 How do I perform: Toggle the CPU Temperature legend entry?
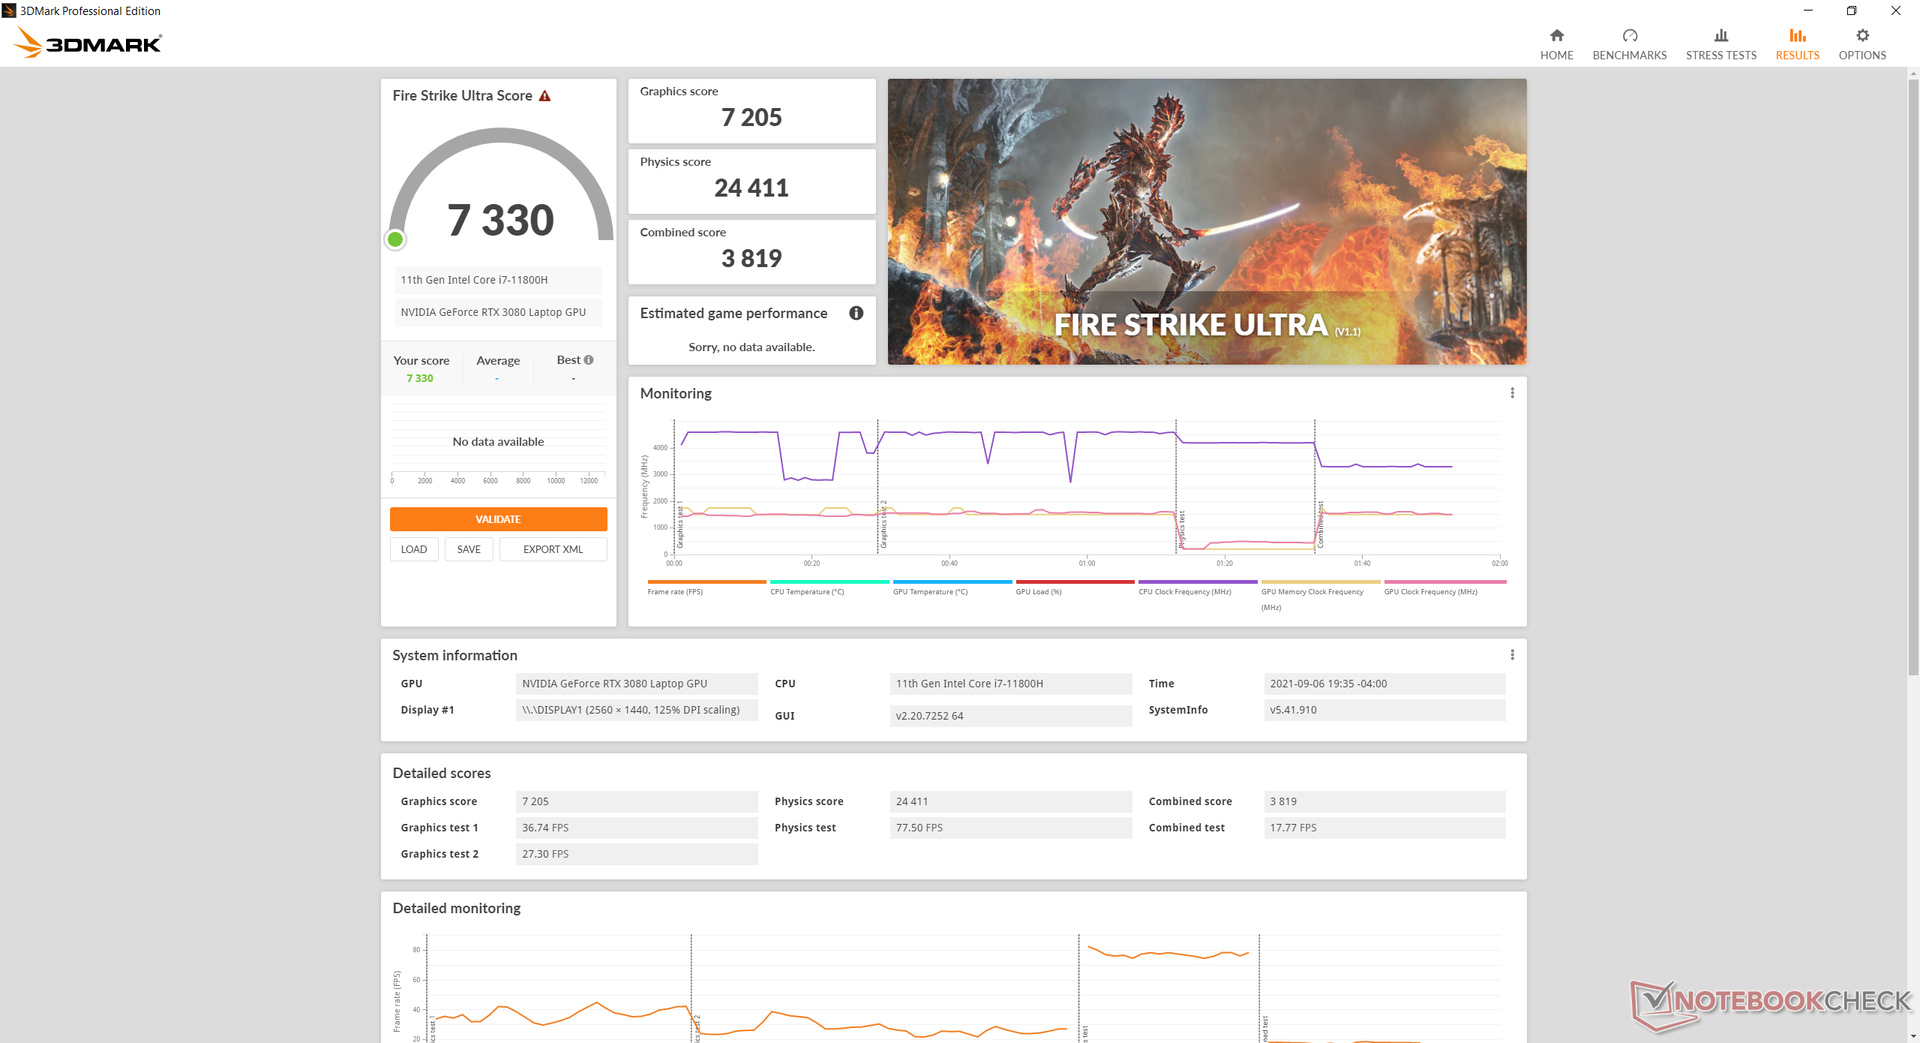(x=828, y=588)
